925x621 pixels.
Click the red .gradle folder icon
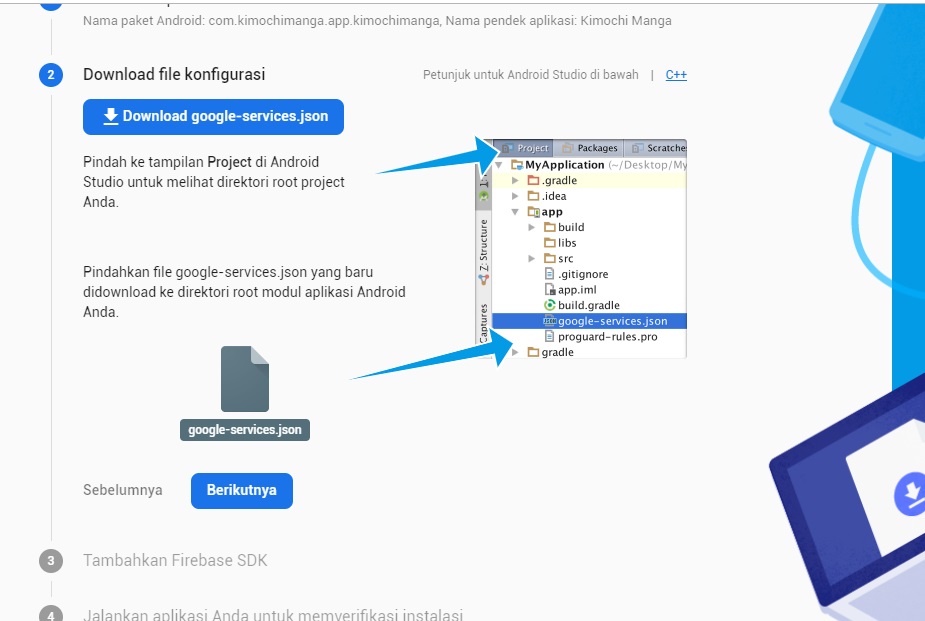coord(533,180)
